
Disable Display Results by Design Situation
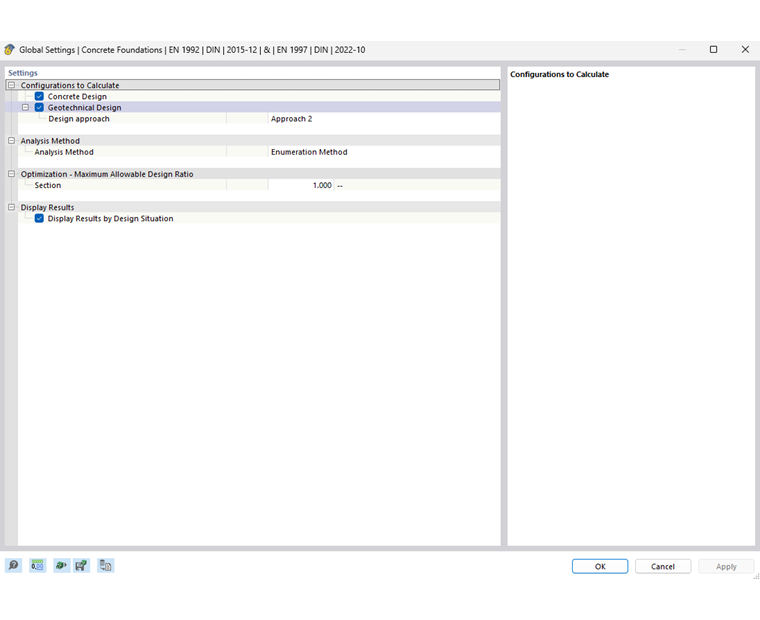pos(39,218)
